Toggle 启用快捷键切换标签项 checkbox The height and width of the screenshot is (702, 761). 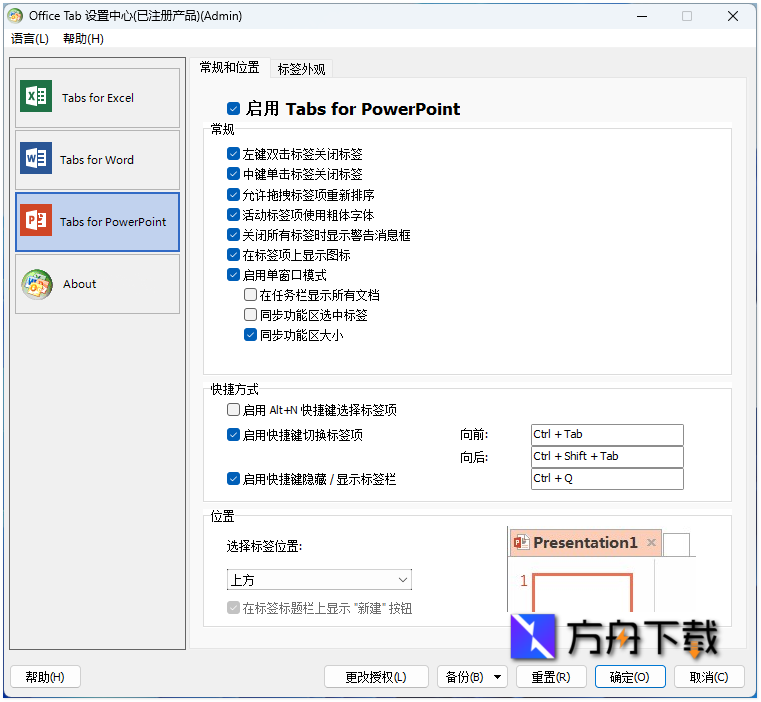[233, 435]
